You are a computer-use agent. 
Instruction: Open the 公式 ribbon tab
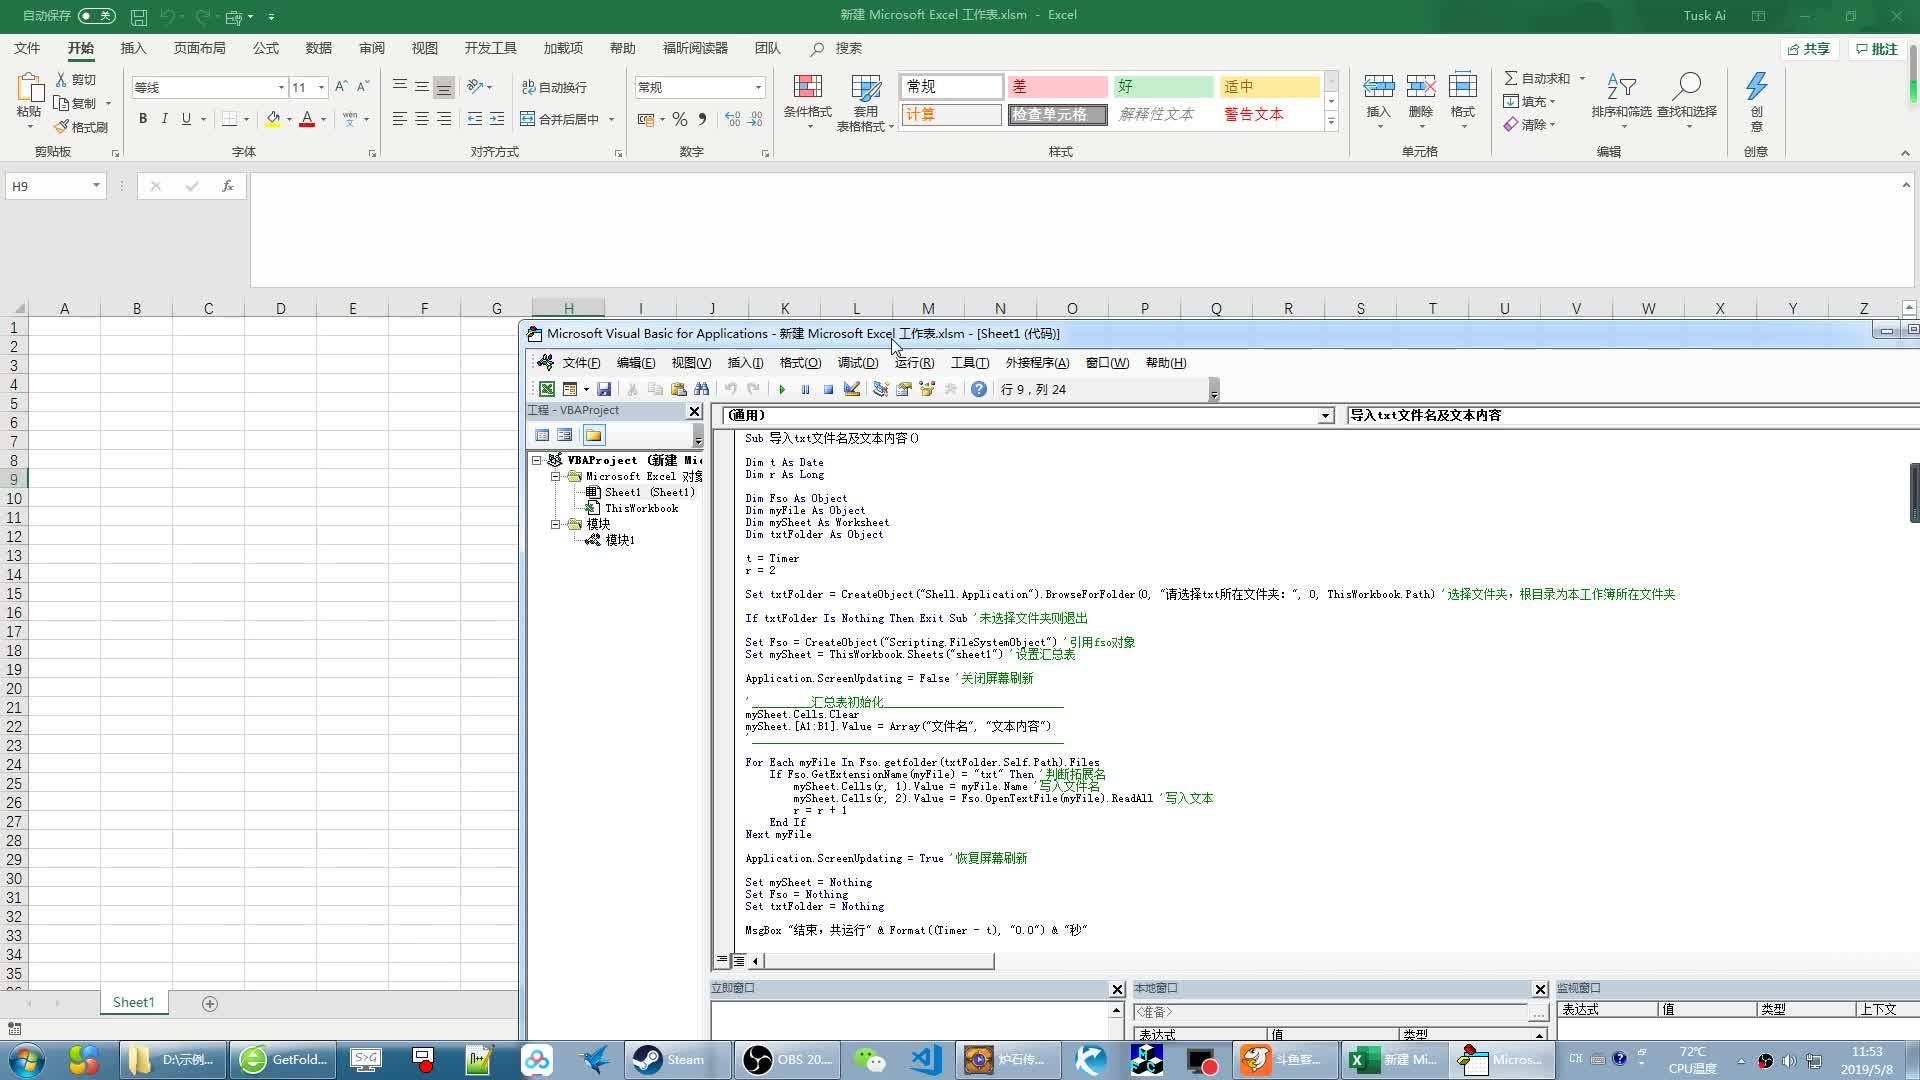click(266, 48)
